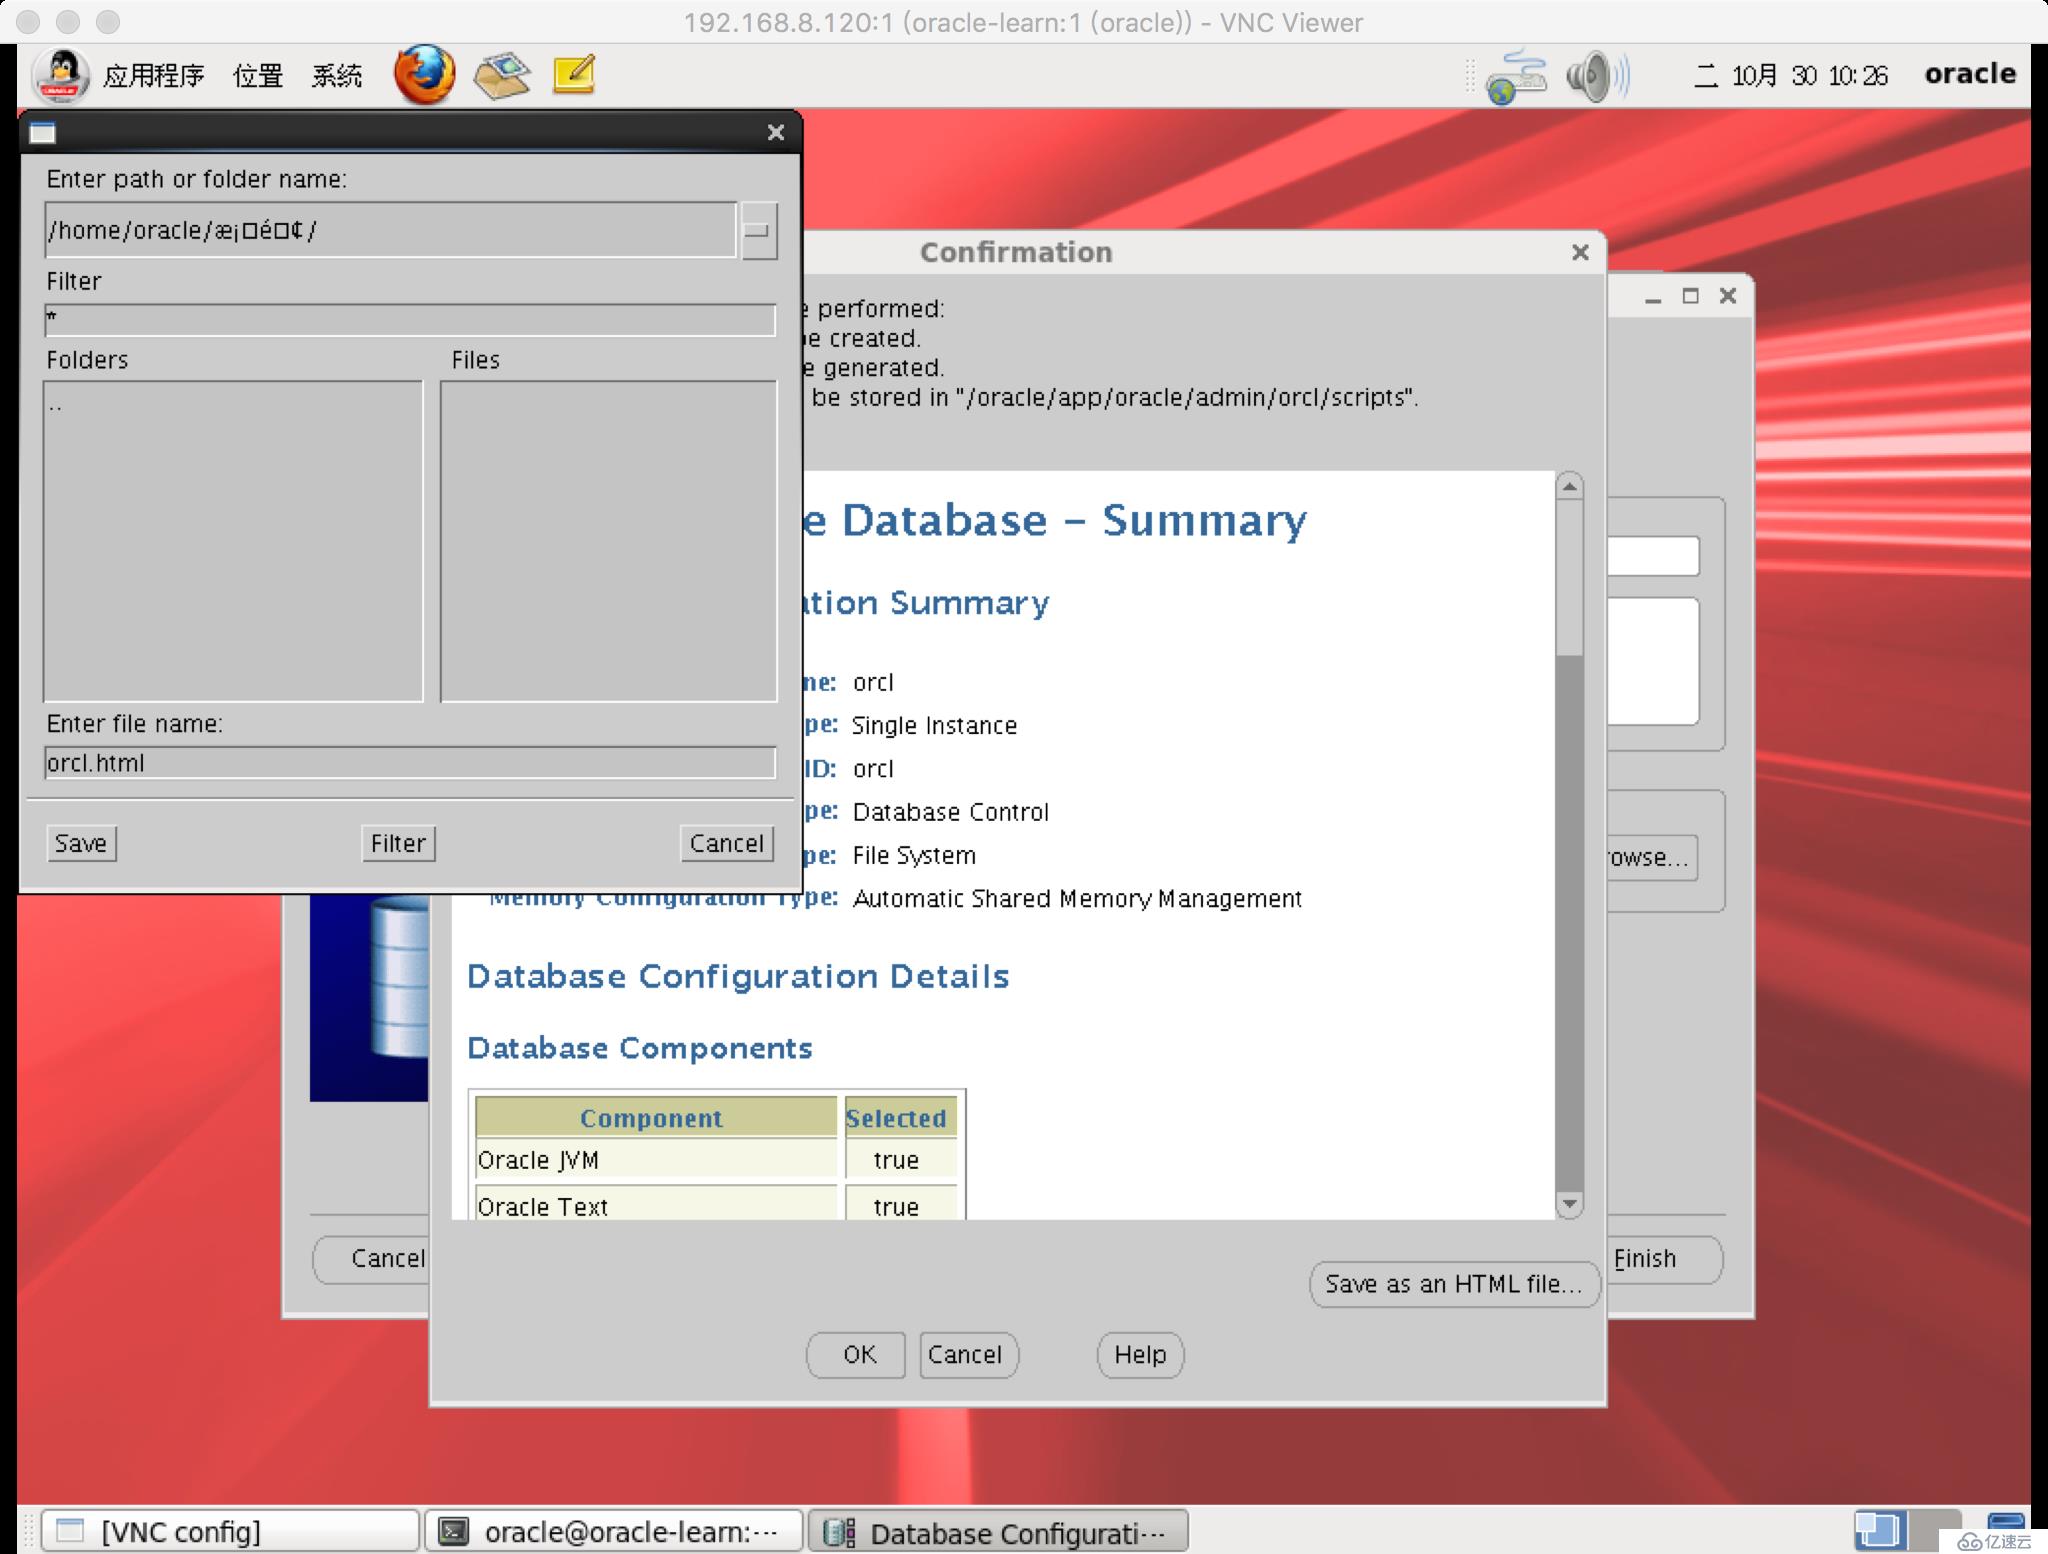Viewport: 2048px width, 1554px height.
Task: Click the summary vertical scrollbar thumb
Action: tap(1570, 577)
